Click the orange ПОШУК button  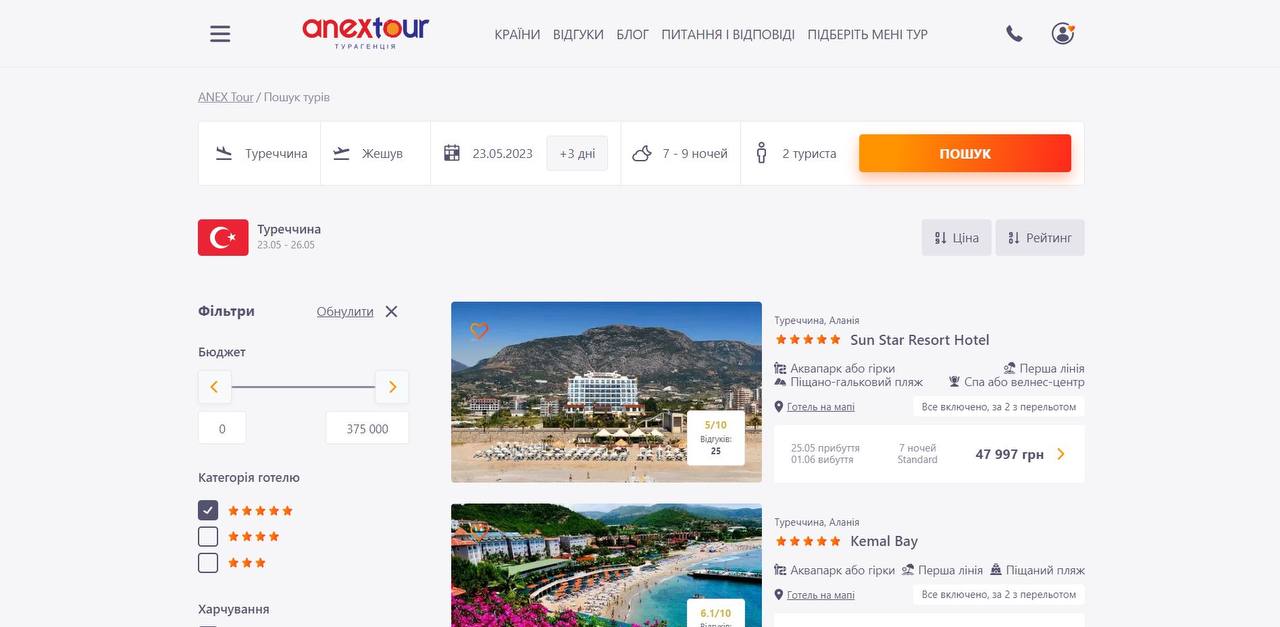(x=965, y=153)
